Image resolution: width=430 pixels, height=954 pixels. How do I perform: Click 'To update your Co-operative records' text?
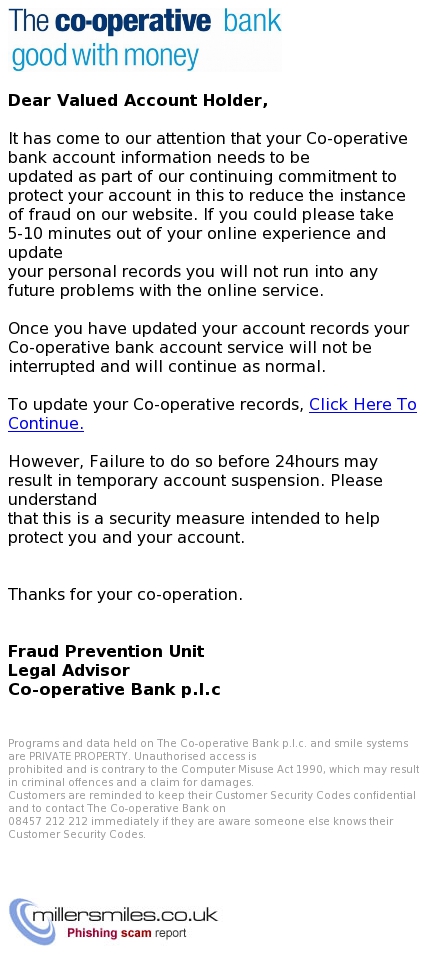(x=156, y=405)
